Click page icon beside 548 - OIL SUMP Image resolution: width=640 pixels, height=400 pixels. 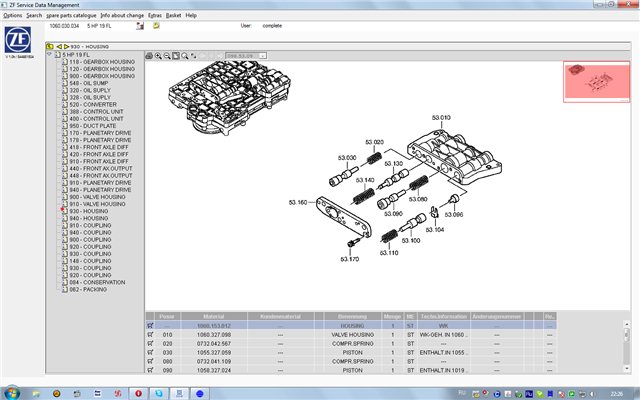point(65,83)
